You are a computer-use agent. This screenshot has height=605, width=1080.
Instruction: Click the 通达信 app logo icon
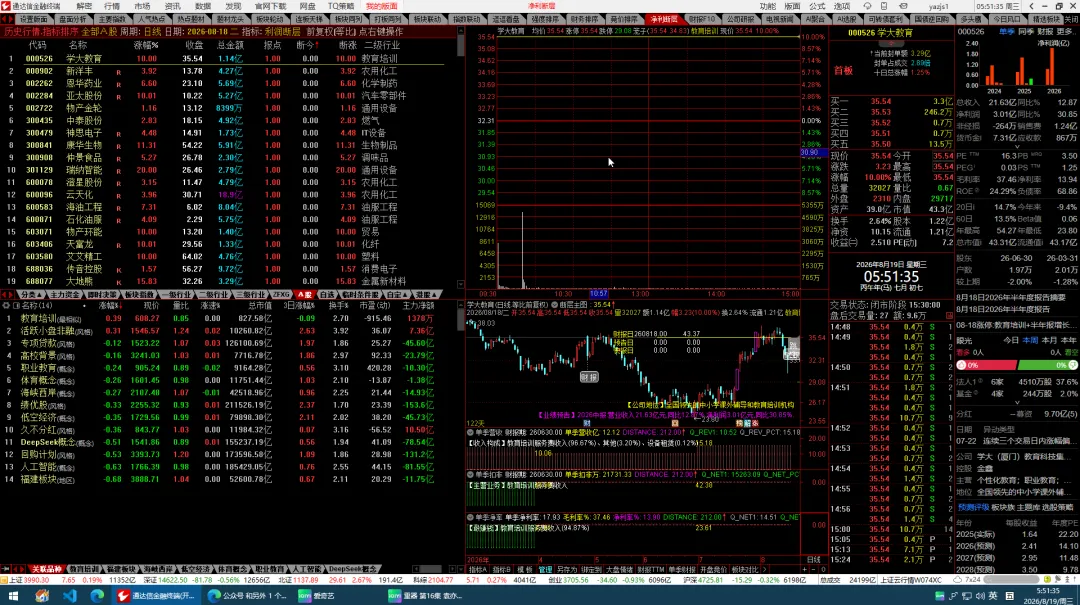[6, 6]
